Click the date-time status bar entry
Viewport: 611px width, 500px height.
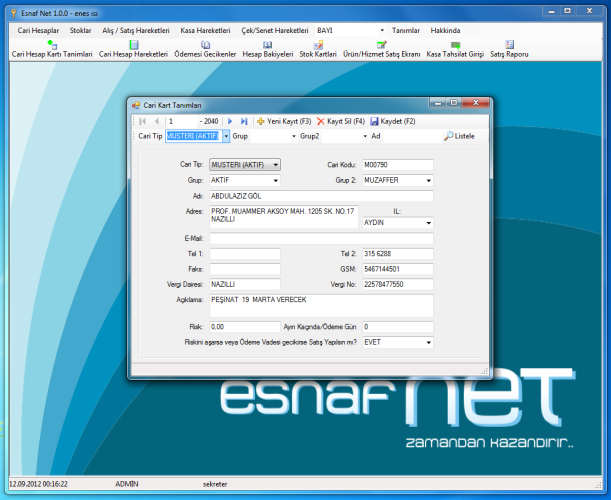[38, 484]
